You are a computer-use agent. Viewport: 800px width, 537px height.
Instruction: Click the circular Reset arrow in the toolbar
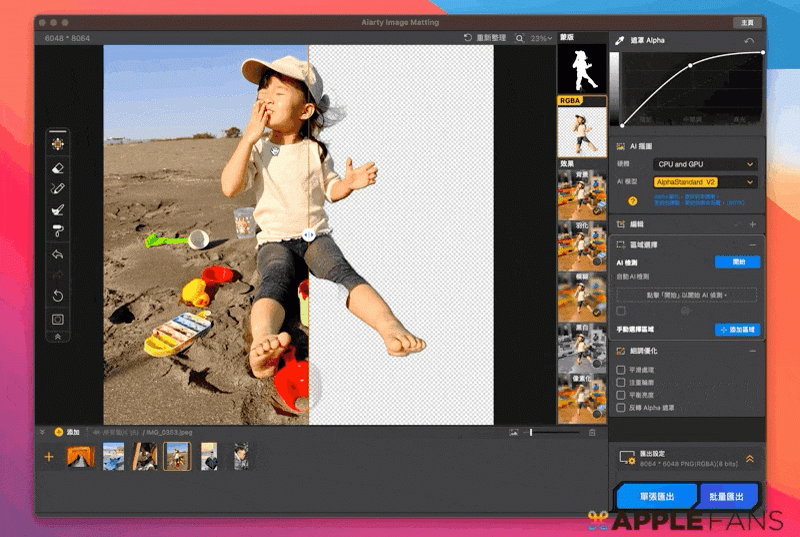click(57, 296)
